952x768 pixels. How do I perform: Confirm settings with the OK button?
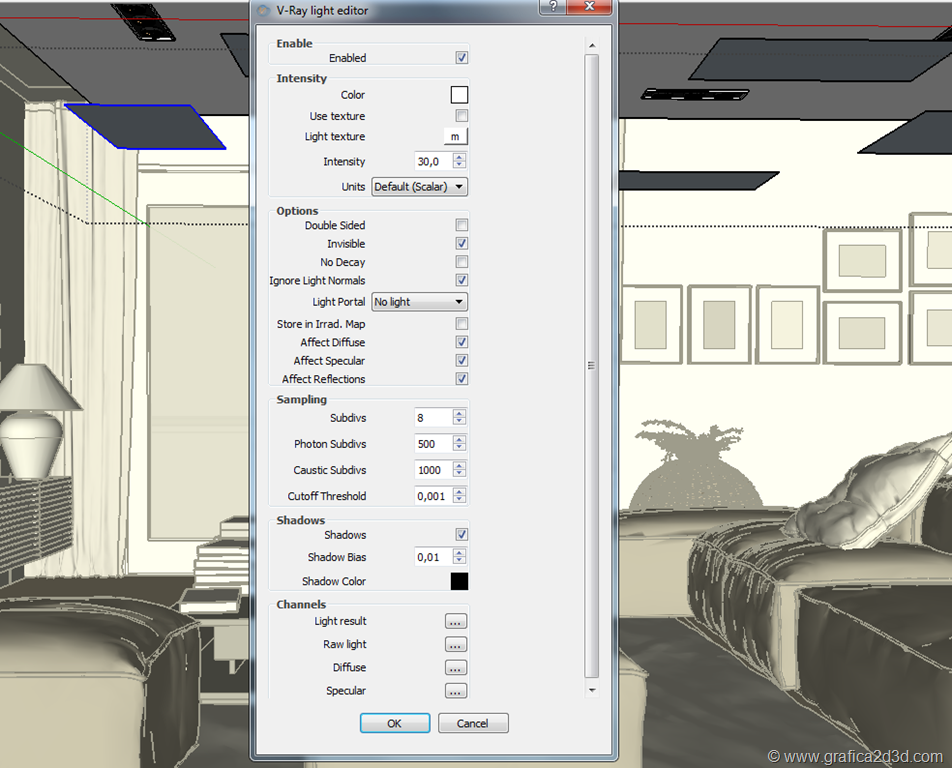coord(394,723)
